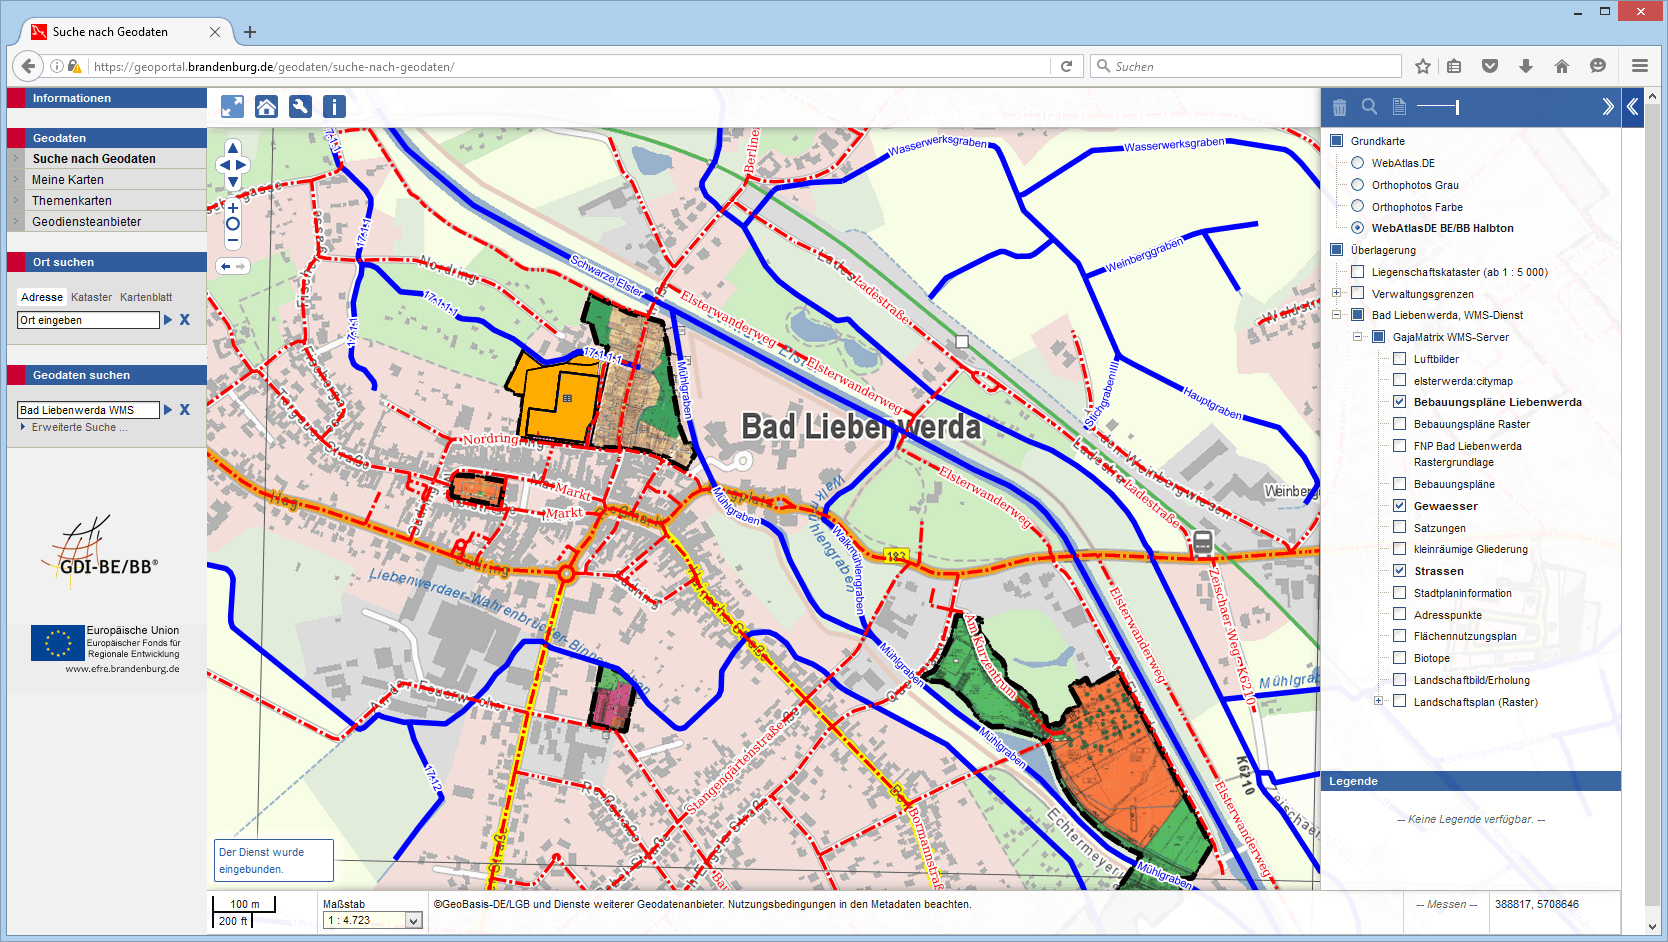Click the fullscreen map expand icon
The width and height of the screenshot is (1668, 942).
coord(232,106)
